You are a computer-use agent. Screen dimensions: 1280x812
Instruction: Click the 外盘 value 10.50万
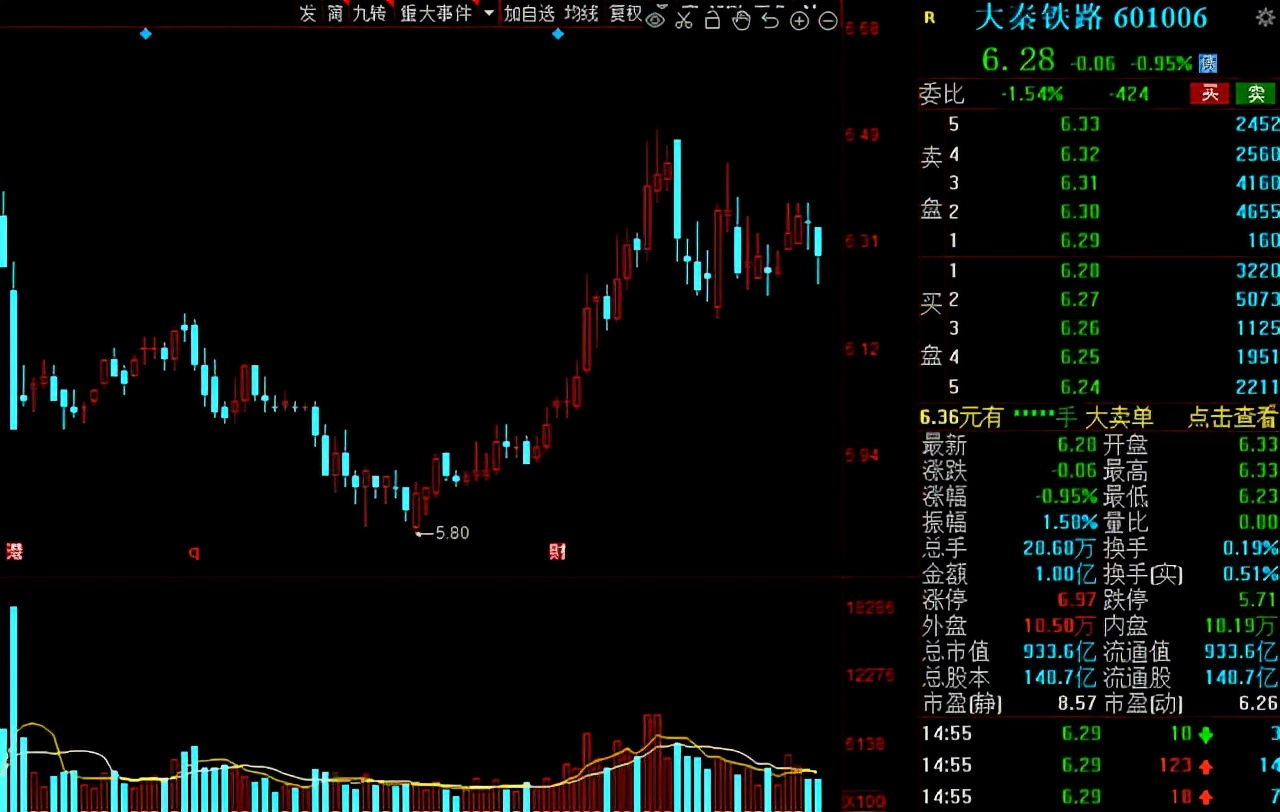click(1061, 626)
